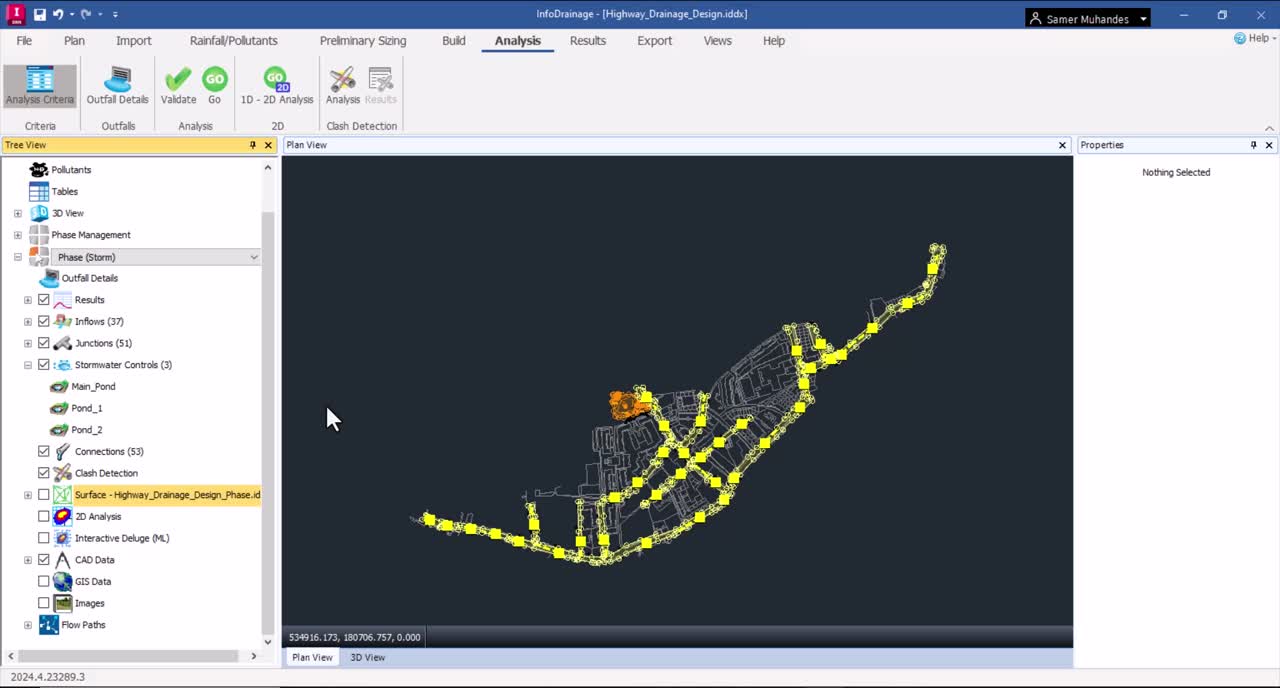This screenshot has height=688, width=1280.
Task: Expand the Phase Management node
Action: (x=17, y=235)
